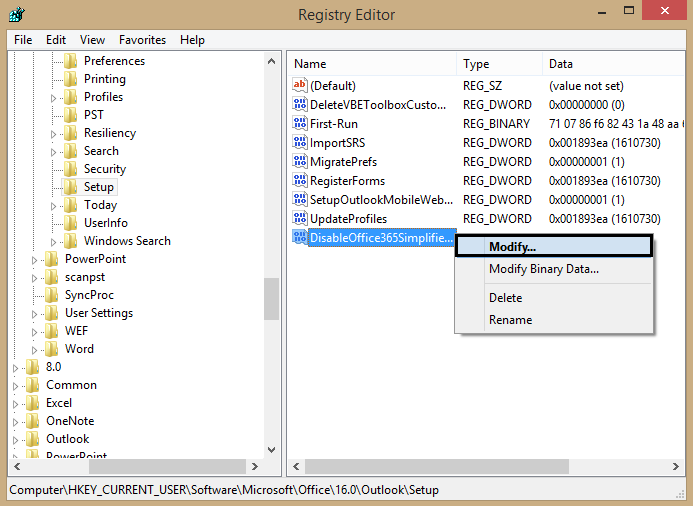Click the UpdateProfiles DWORD icon
693x506 pixels.
[300, 218]
